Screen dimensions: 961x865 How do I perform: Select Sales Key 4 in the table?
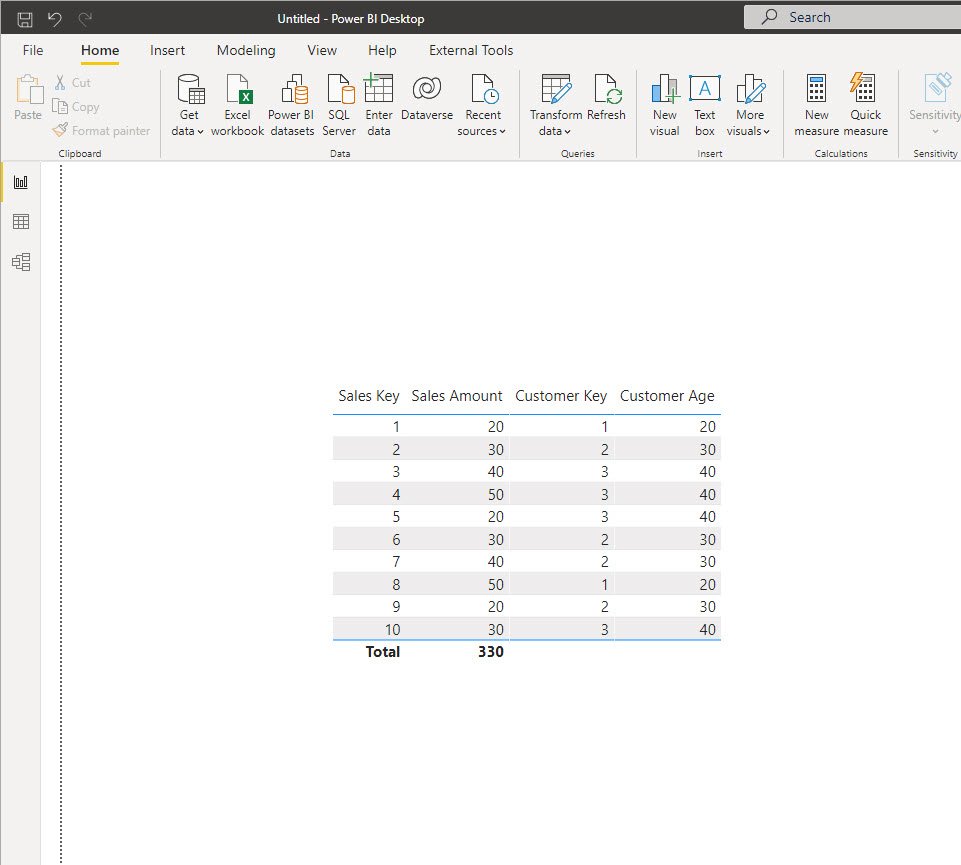click(396, 495)
